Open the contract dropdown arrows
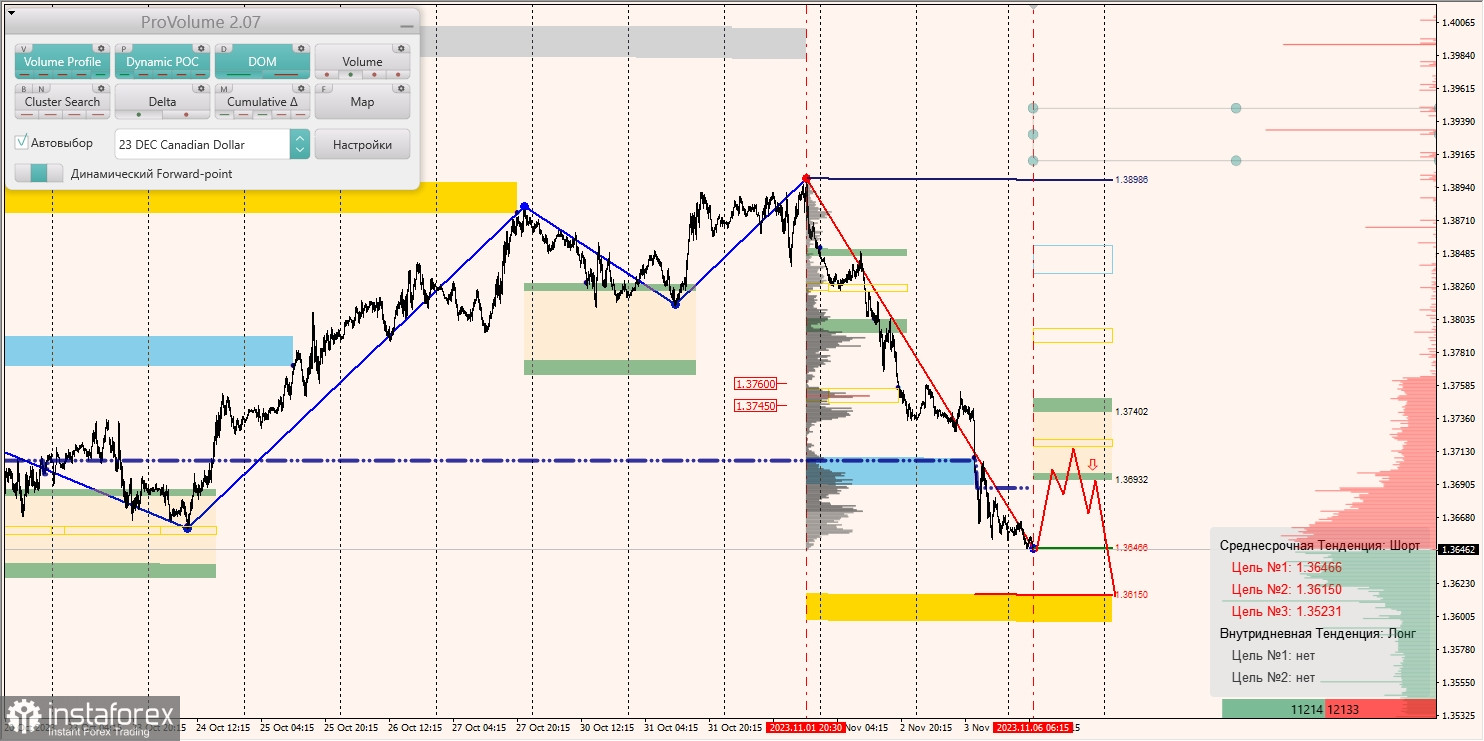 point(299,144)
